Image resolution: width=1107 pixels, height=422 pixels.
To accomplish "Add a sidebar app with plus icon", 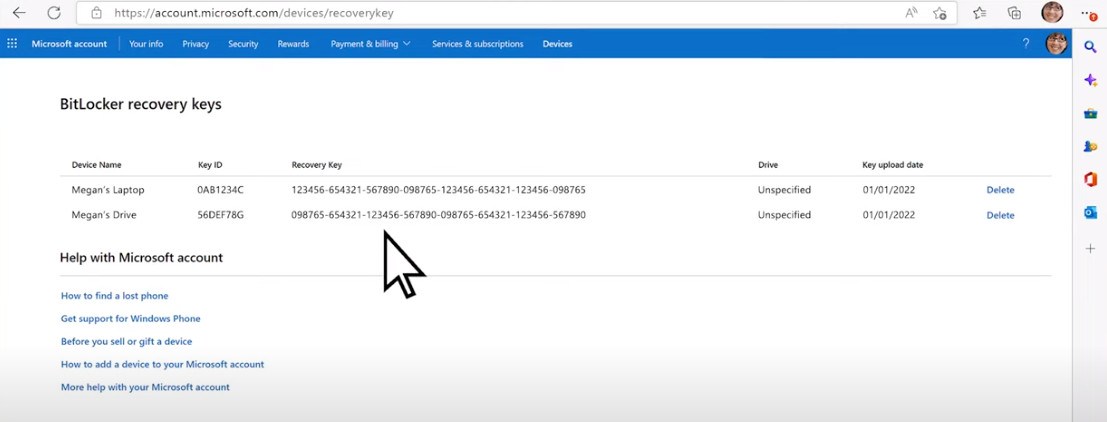I will click(1090, 248).
